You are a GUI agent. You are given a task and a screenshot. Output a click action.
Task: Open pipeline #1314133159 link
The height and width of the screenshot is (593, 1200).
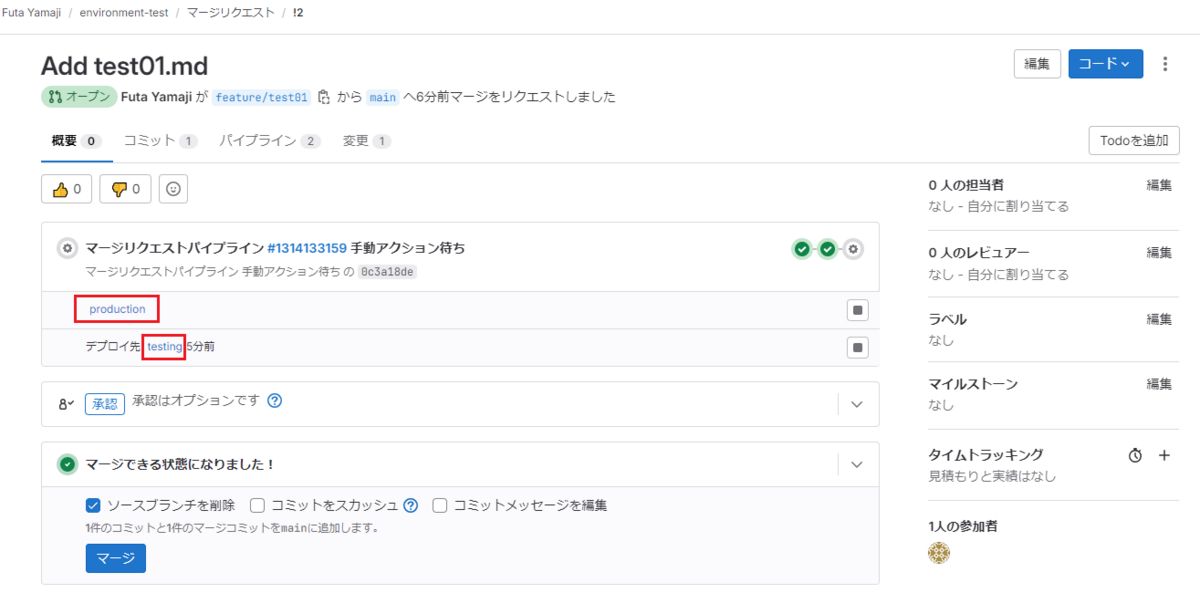click(307, 248)
